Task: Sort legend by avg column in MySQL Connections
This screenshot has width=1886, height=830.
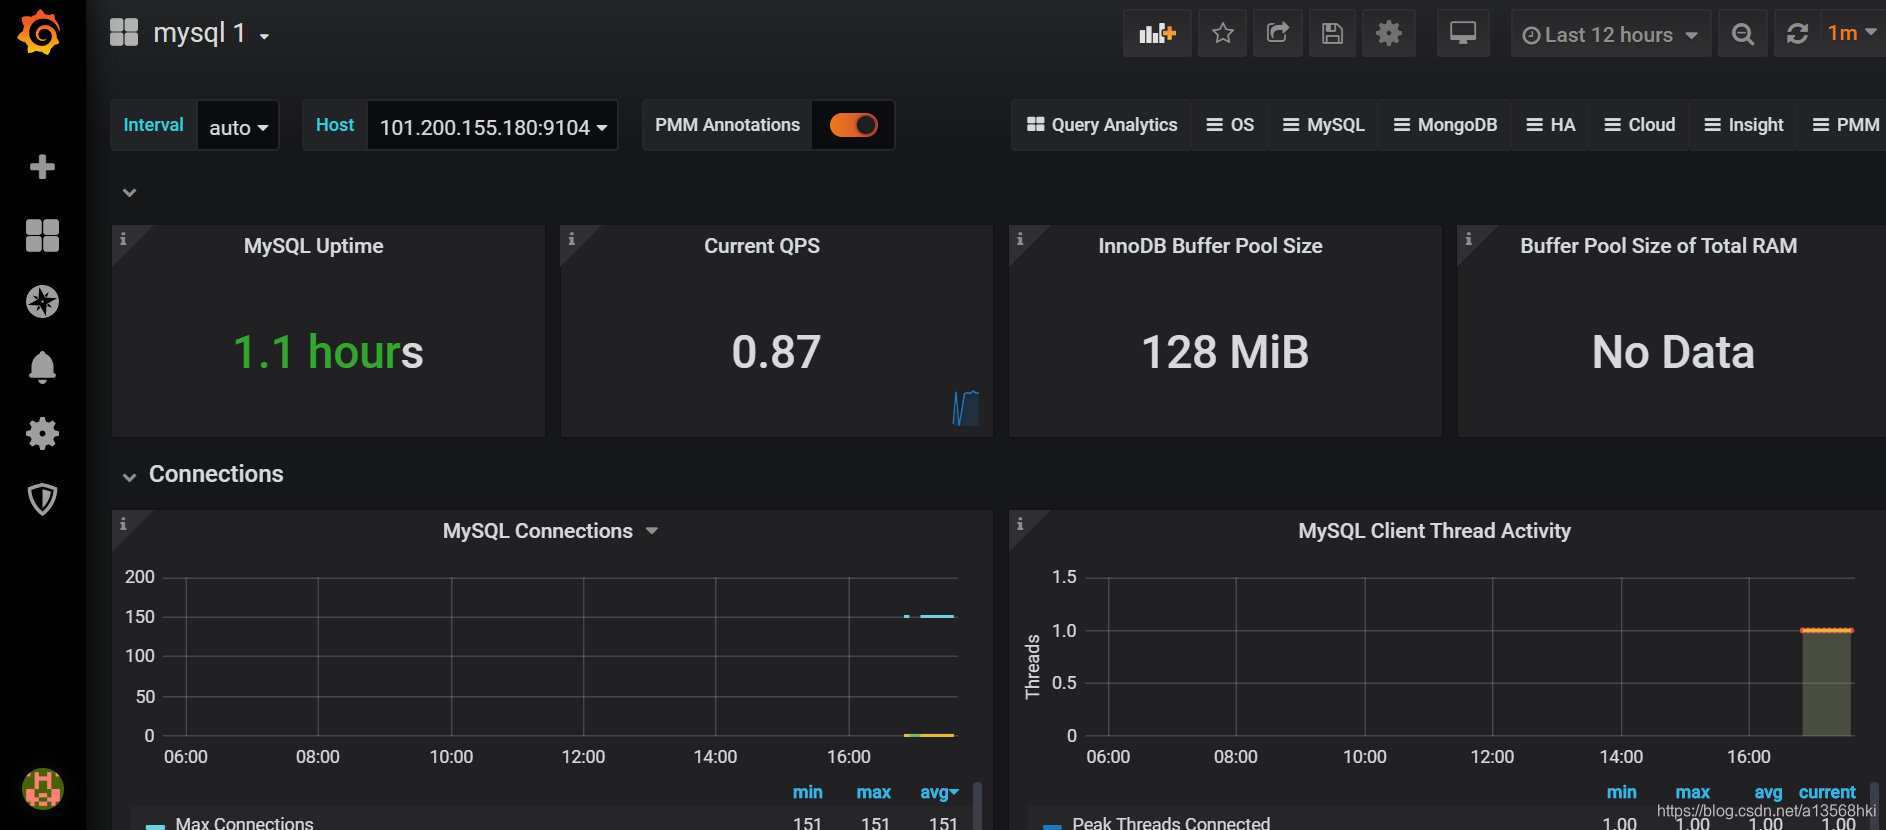Action: point(939,792)
